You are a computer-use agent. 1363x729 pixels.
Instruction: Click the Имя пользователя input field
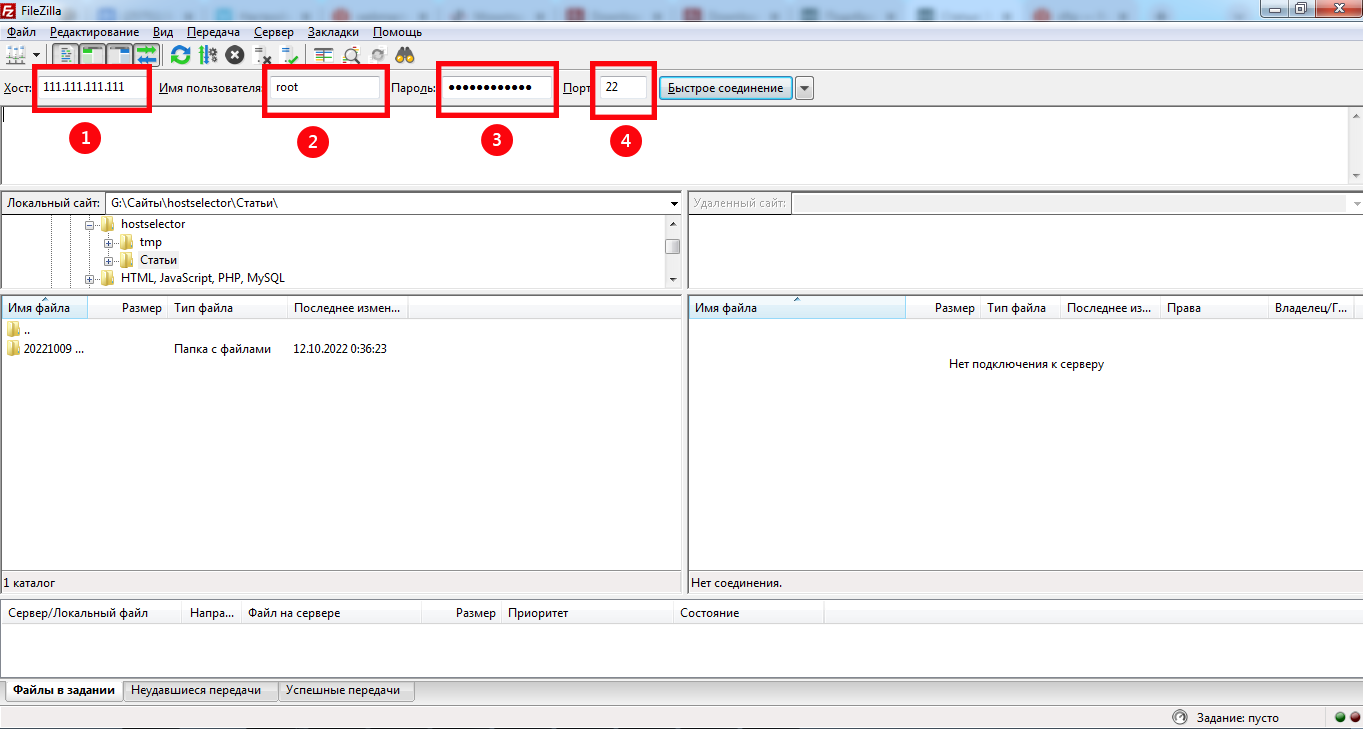tap(326, 87)
